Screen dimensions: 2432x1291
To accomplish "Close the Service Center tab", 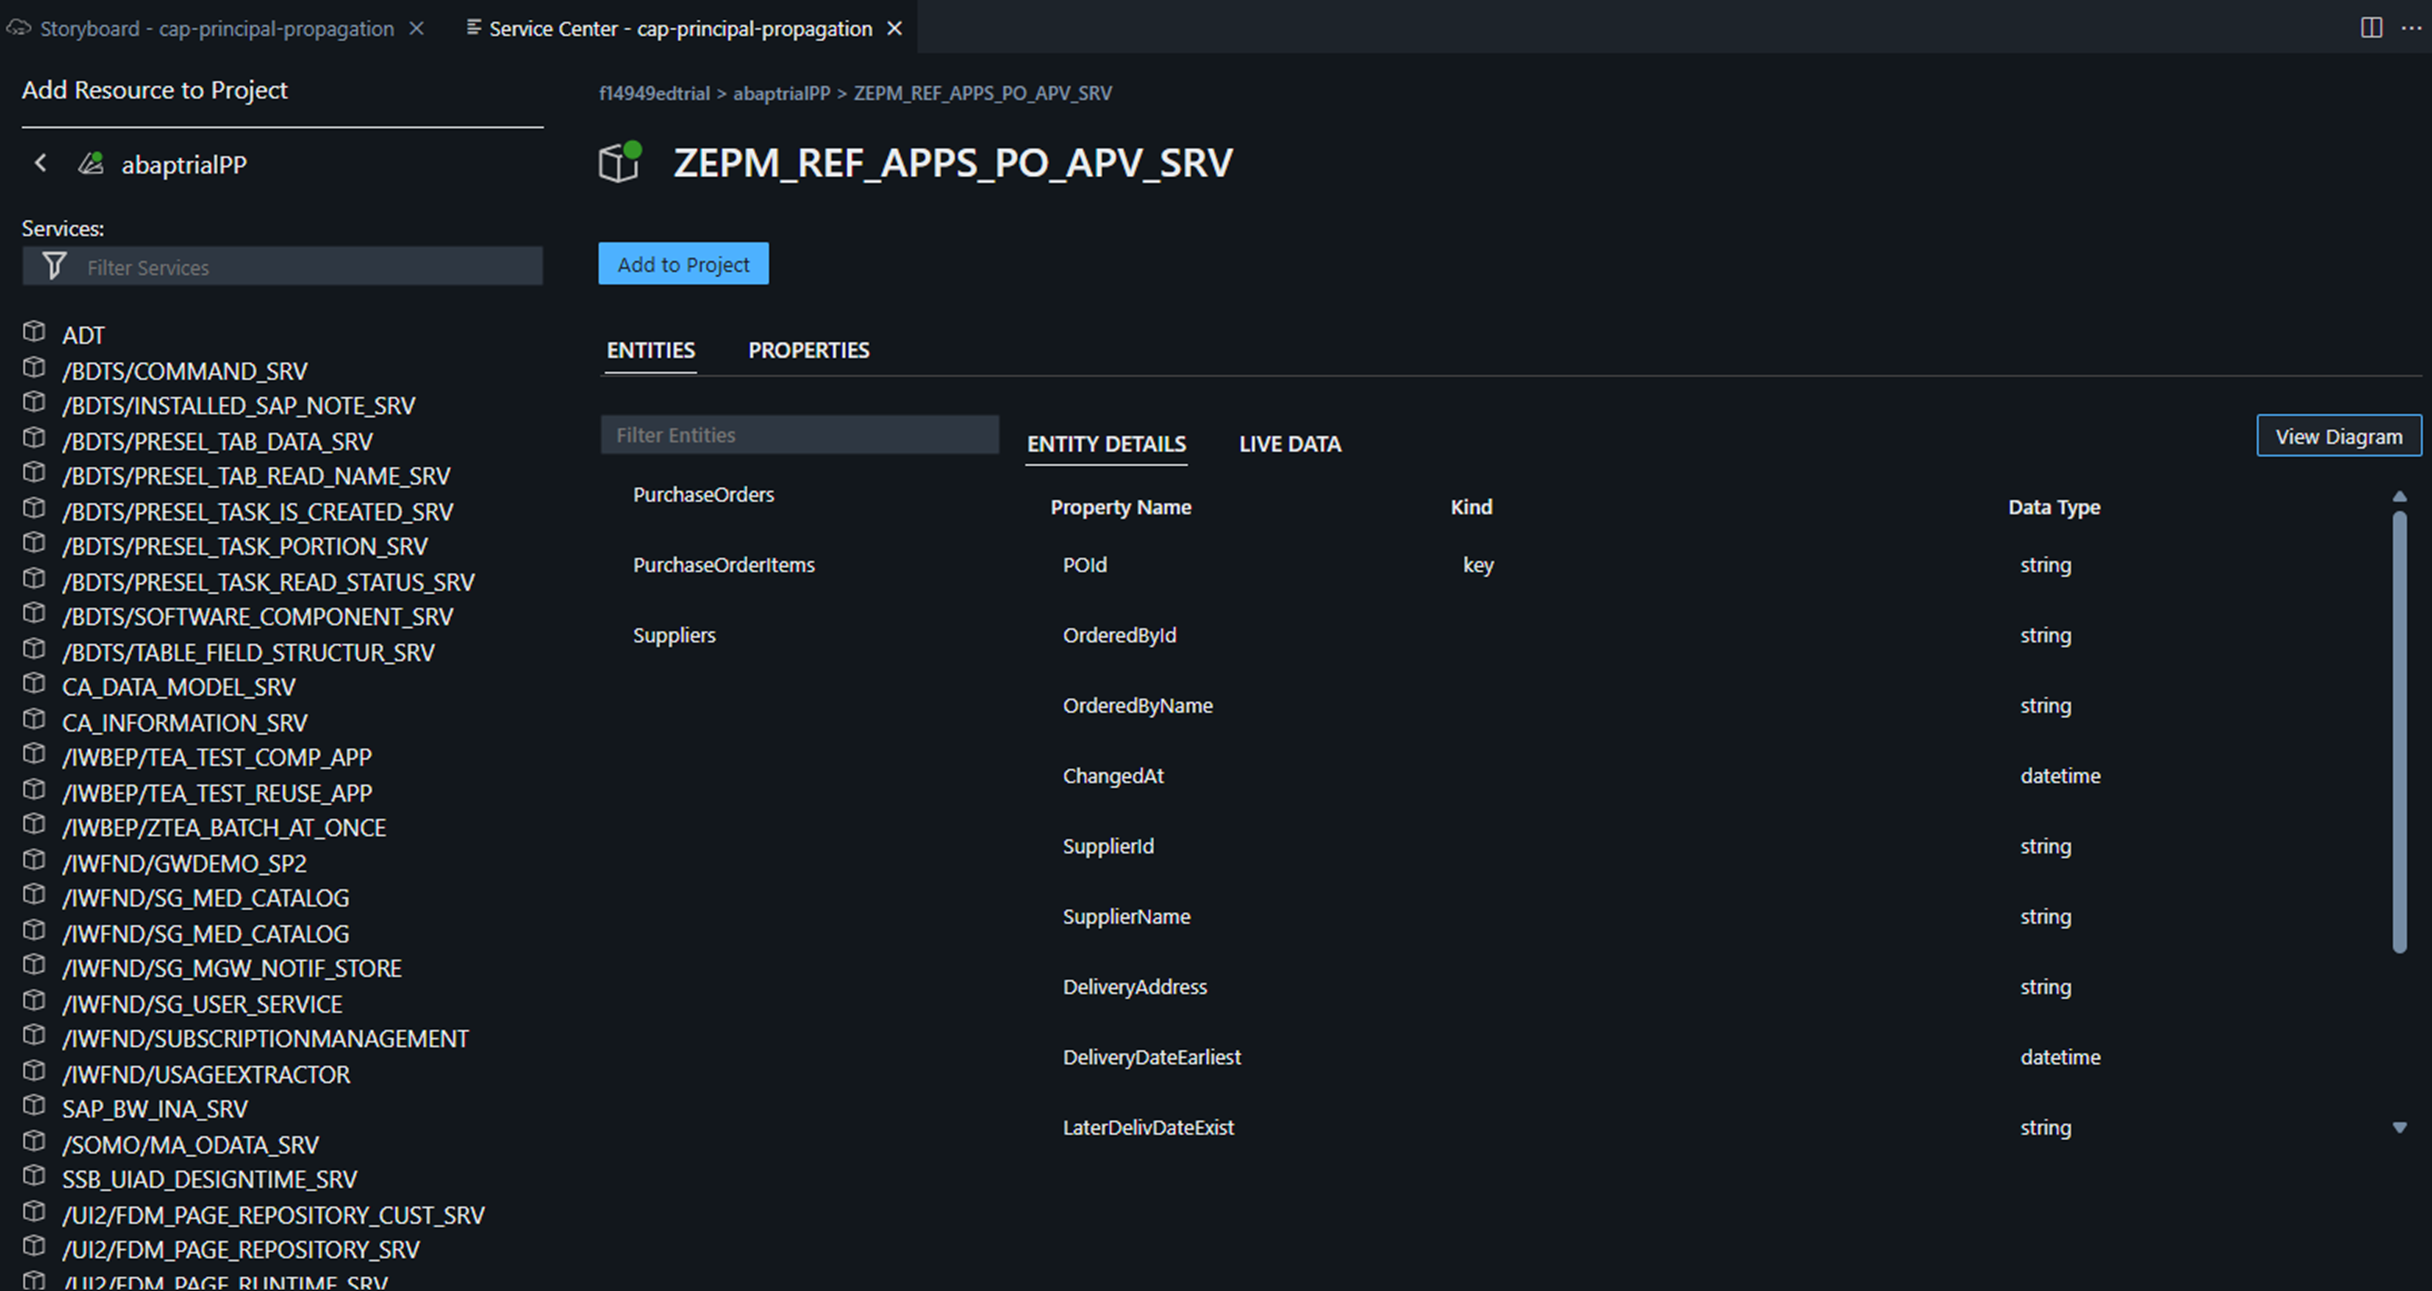I will click(895, 29).
